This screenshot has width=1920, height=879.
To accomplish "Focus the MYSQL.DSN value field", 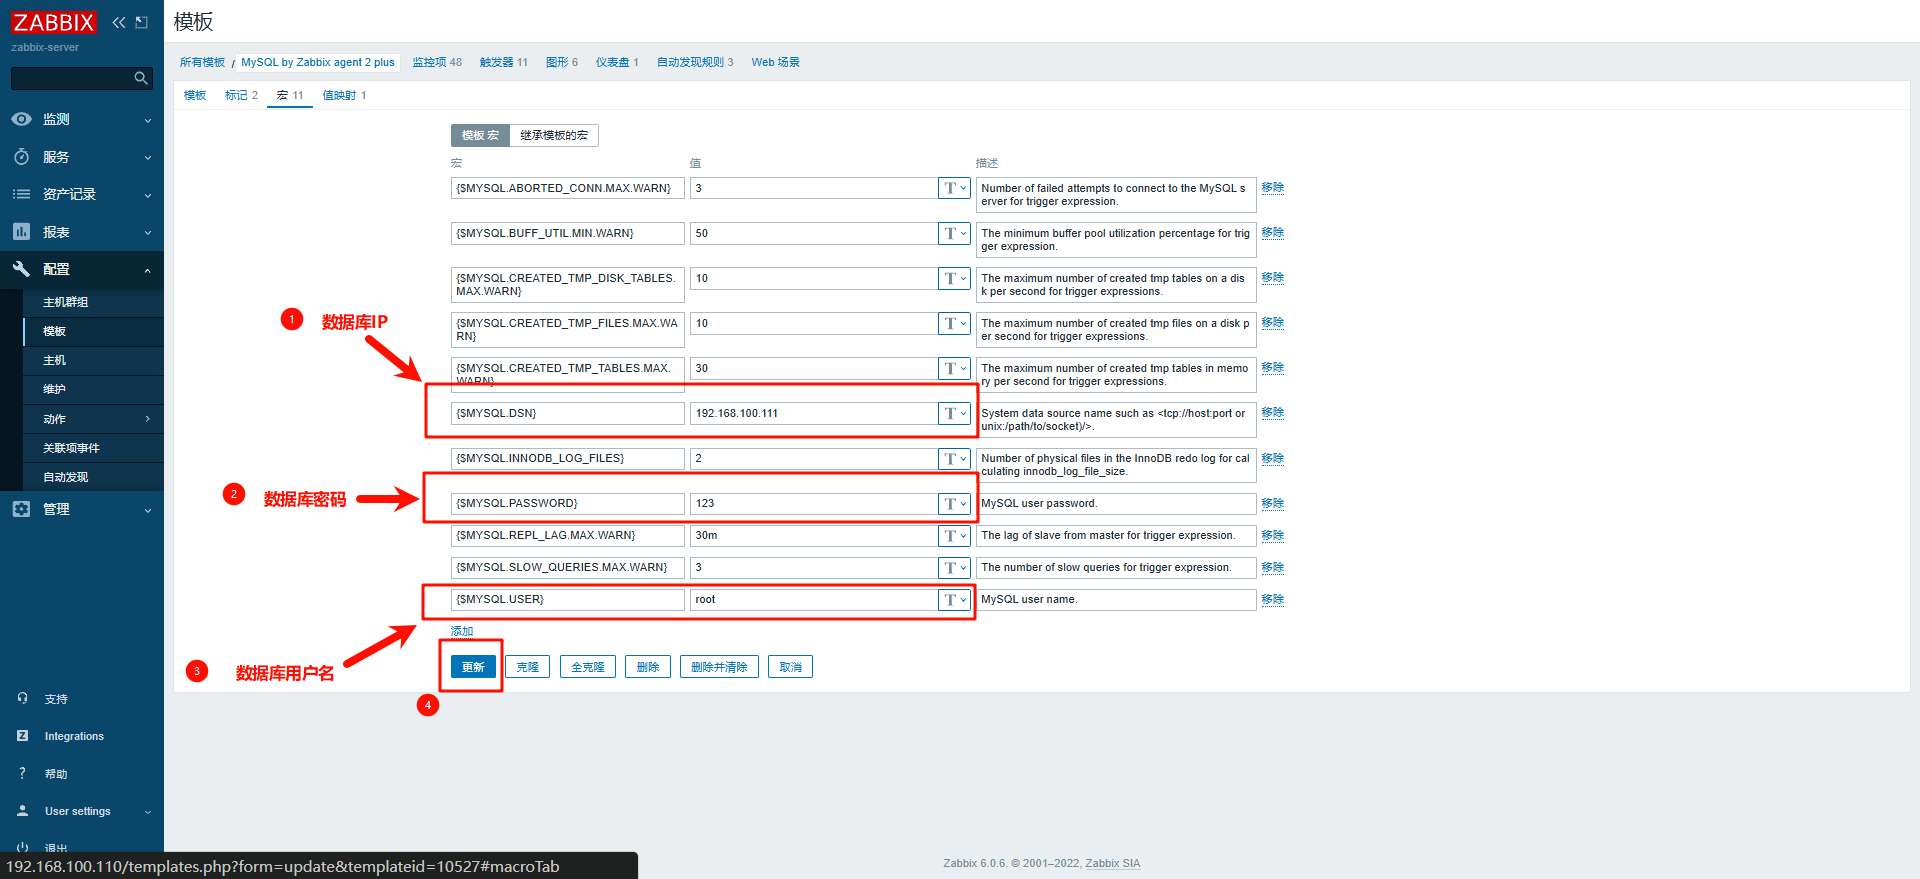I will tap(814, 413).
